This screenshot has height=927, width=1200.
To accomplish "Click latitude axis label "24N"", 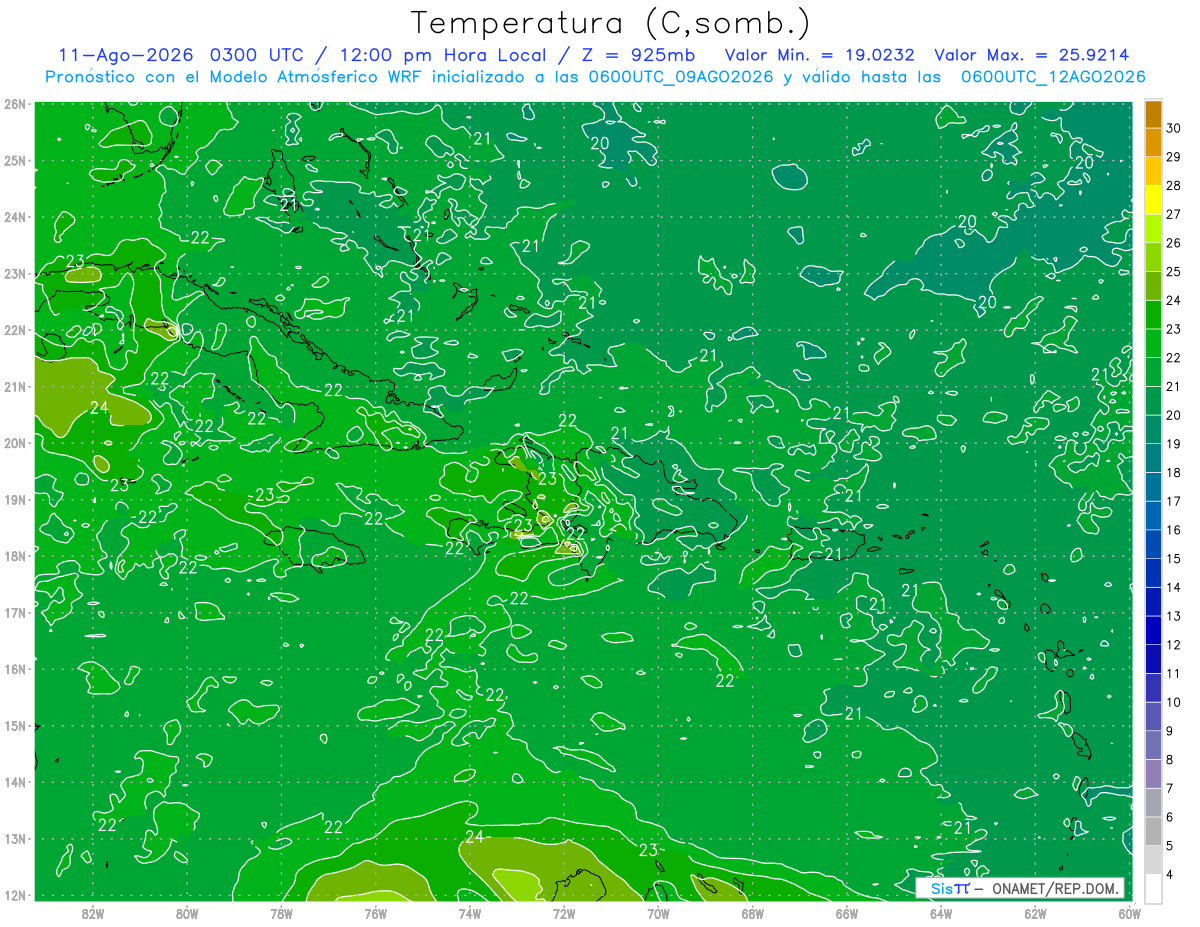I will tap(15, 217).
